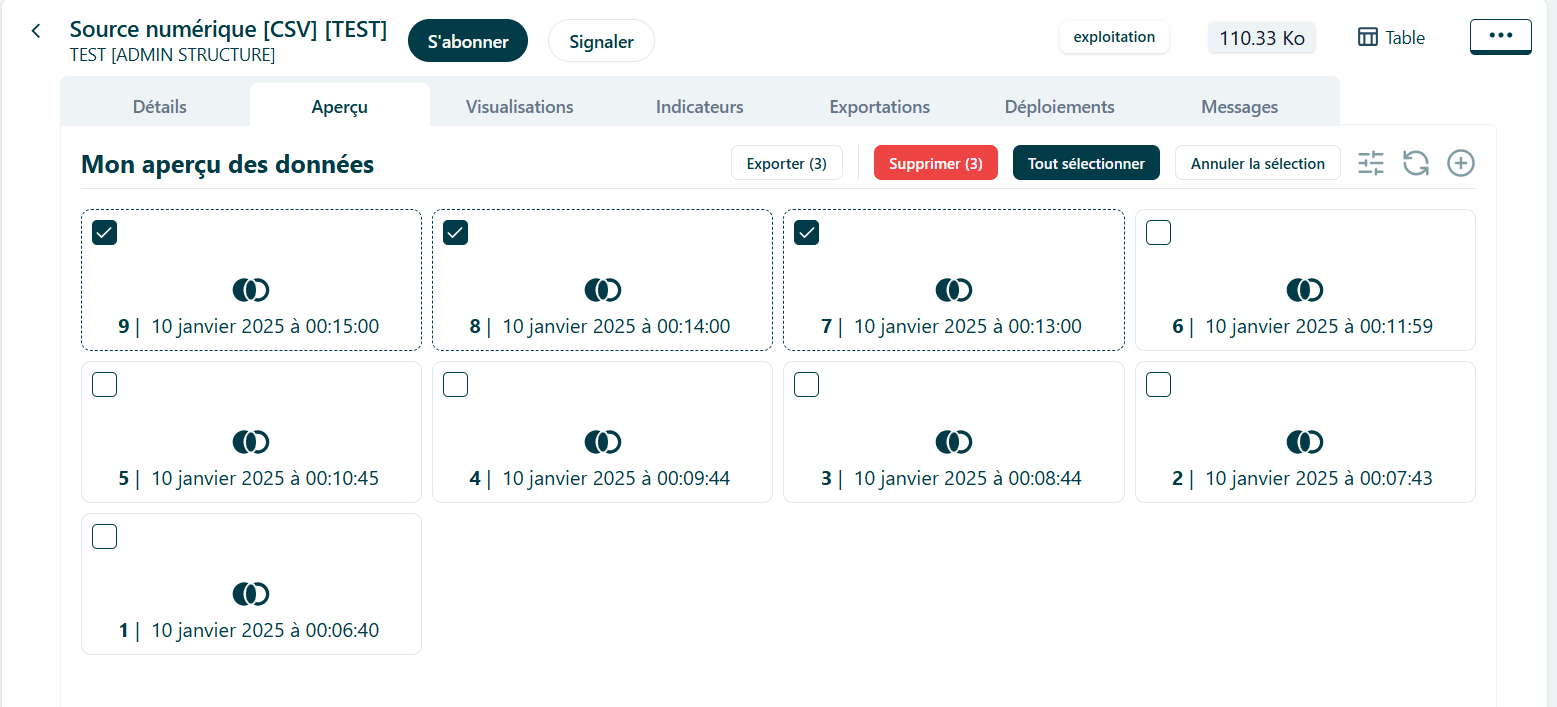This screenshot has height=707, width=1557.
Task: Click the timestamp 10 janvier 2025 à 00:07:43
Action: 1319,478
